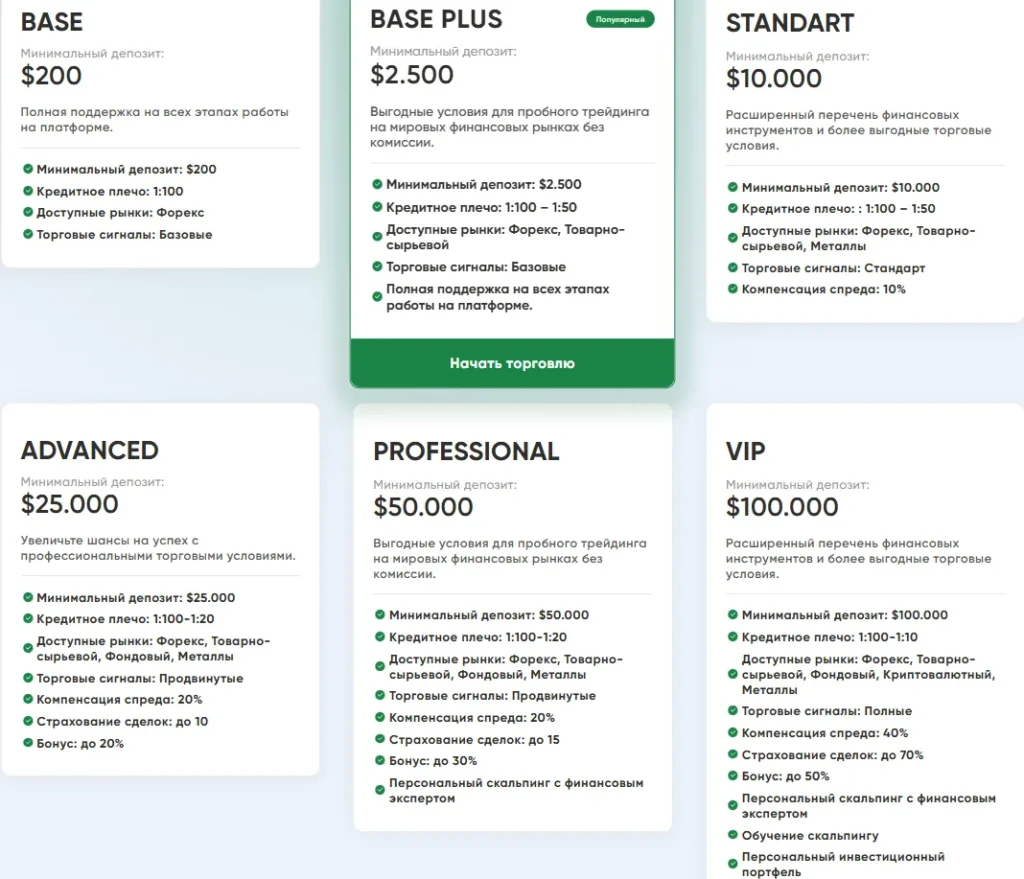Image resolution: width=1024 pixels, height=879 pixels.
Task: Click checkmark next to Обучение скальпингу
Action: (733, 835)
